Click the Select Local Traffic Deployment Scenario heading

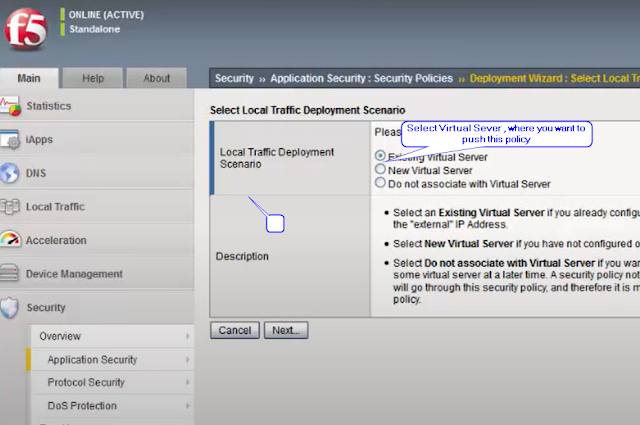(x=307, y=110)
